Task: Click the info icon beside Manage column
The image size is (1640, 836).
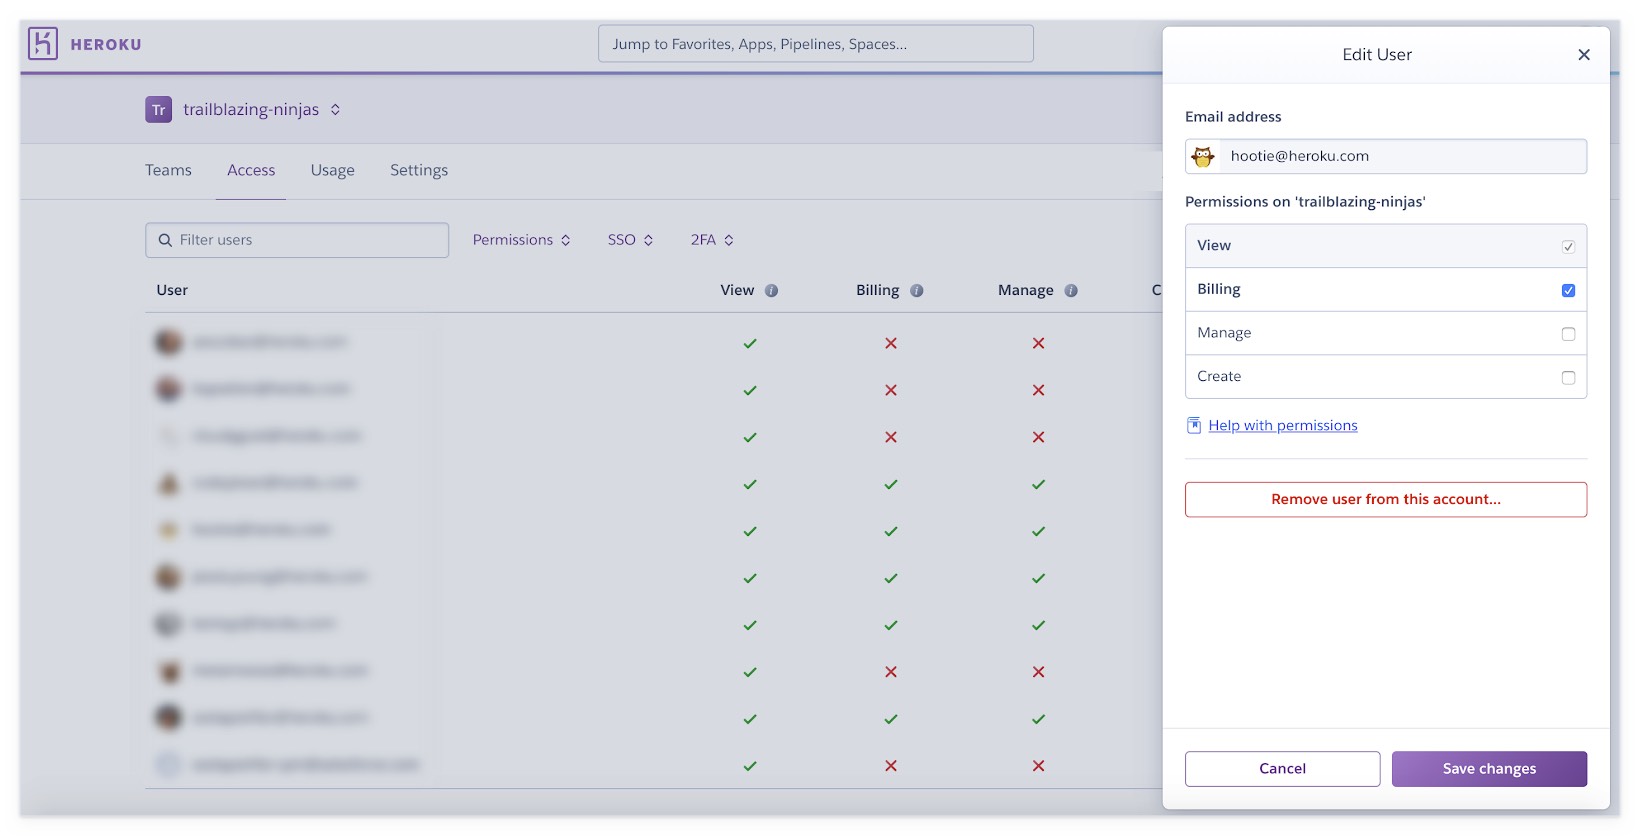Action: point(1071,291)
